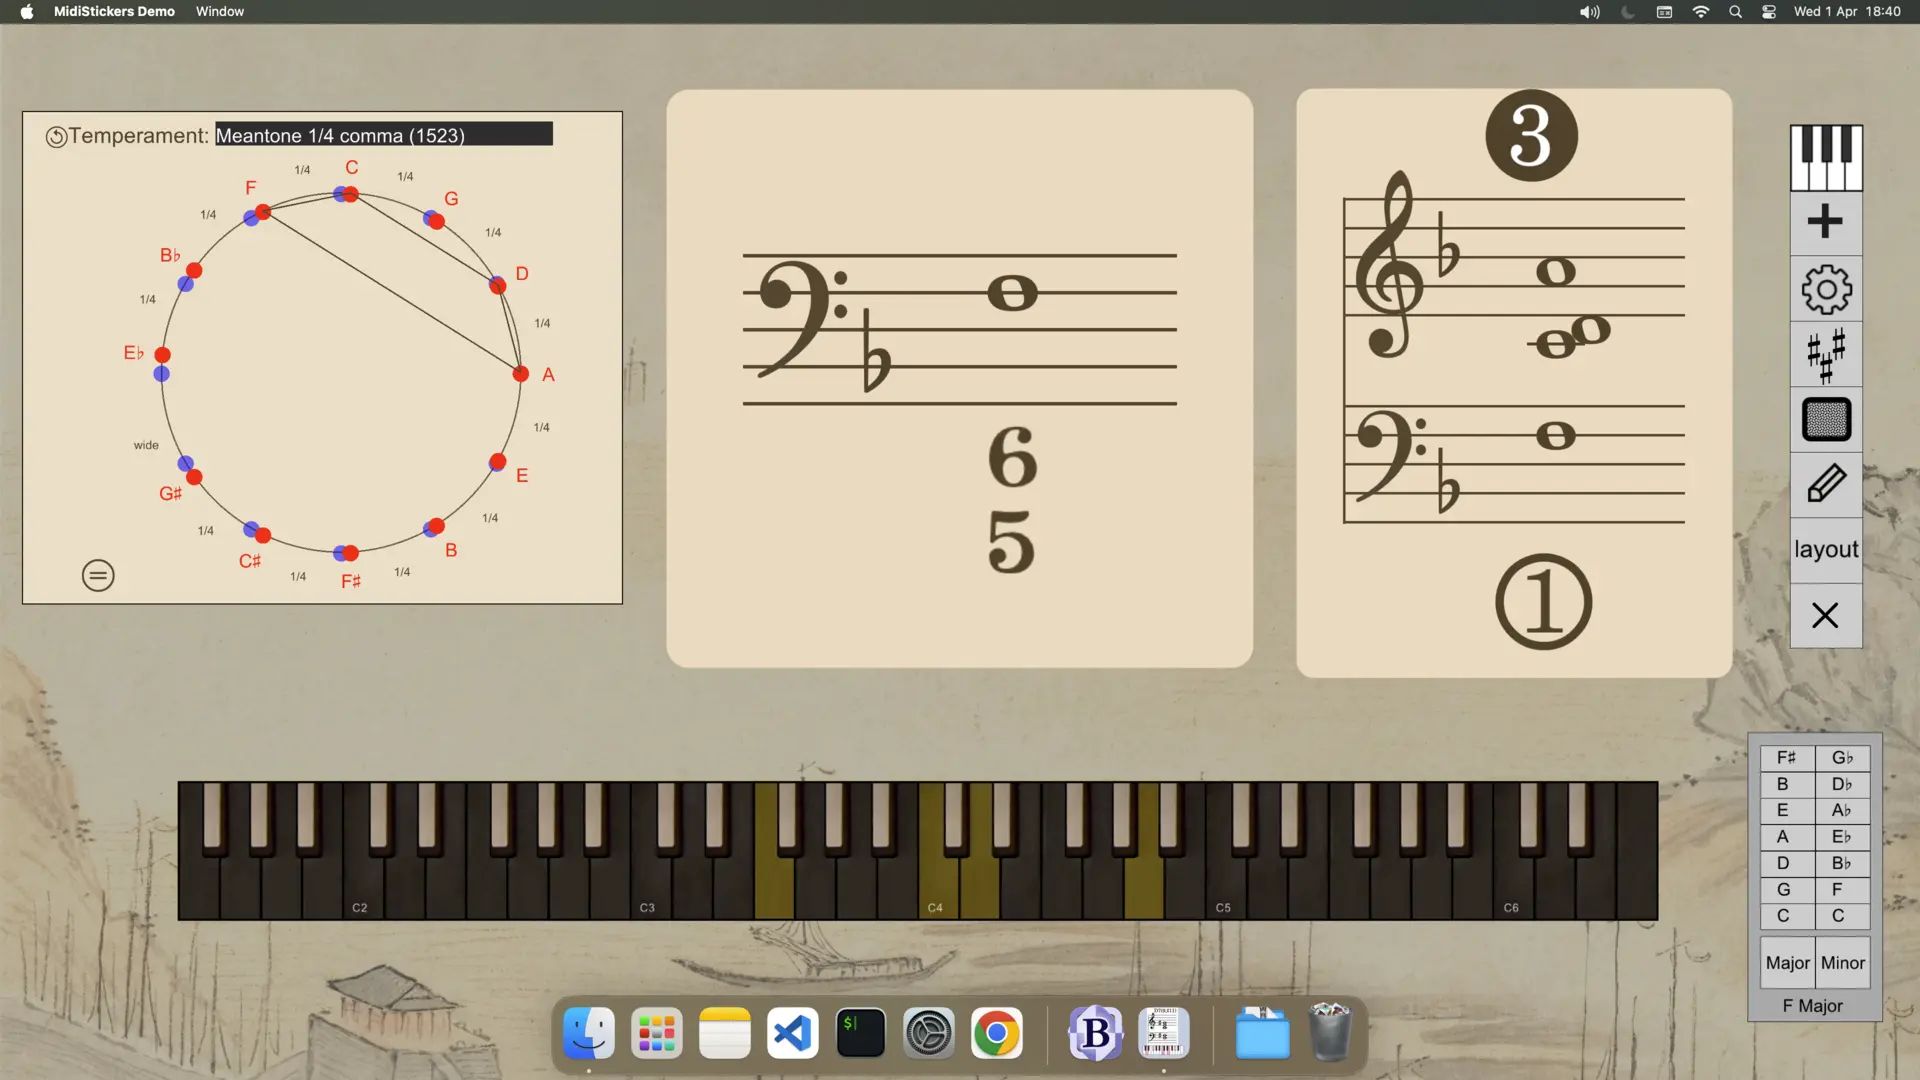The height and width of the screenshot is (1080, 1920).
Task: Open the hamburger menu on the temperament circle
Action: pos(97,575)
